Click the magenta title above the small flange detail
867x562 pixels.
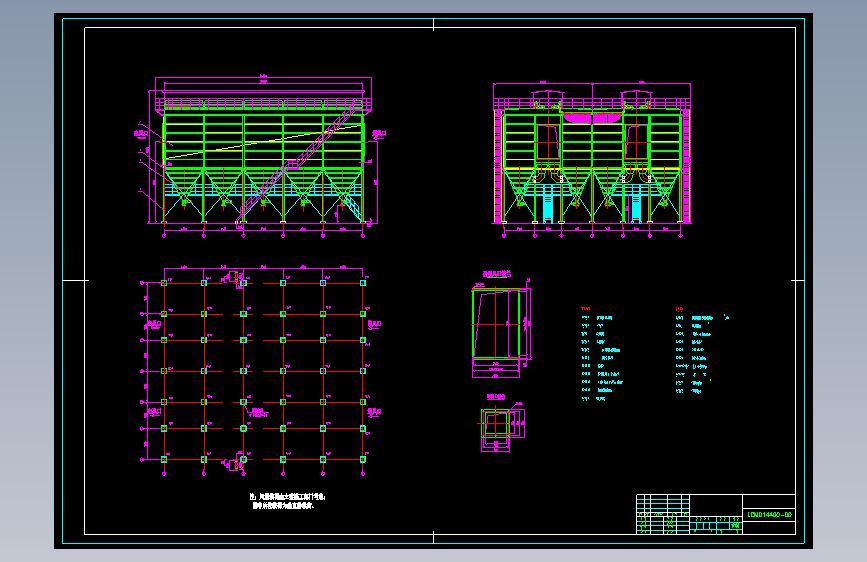495,397
